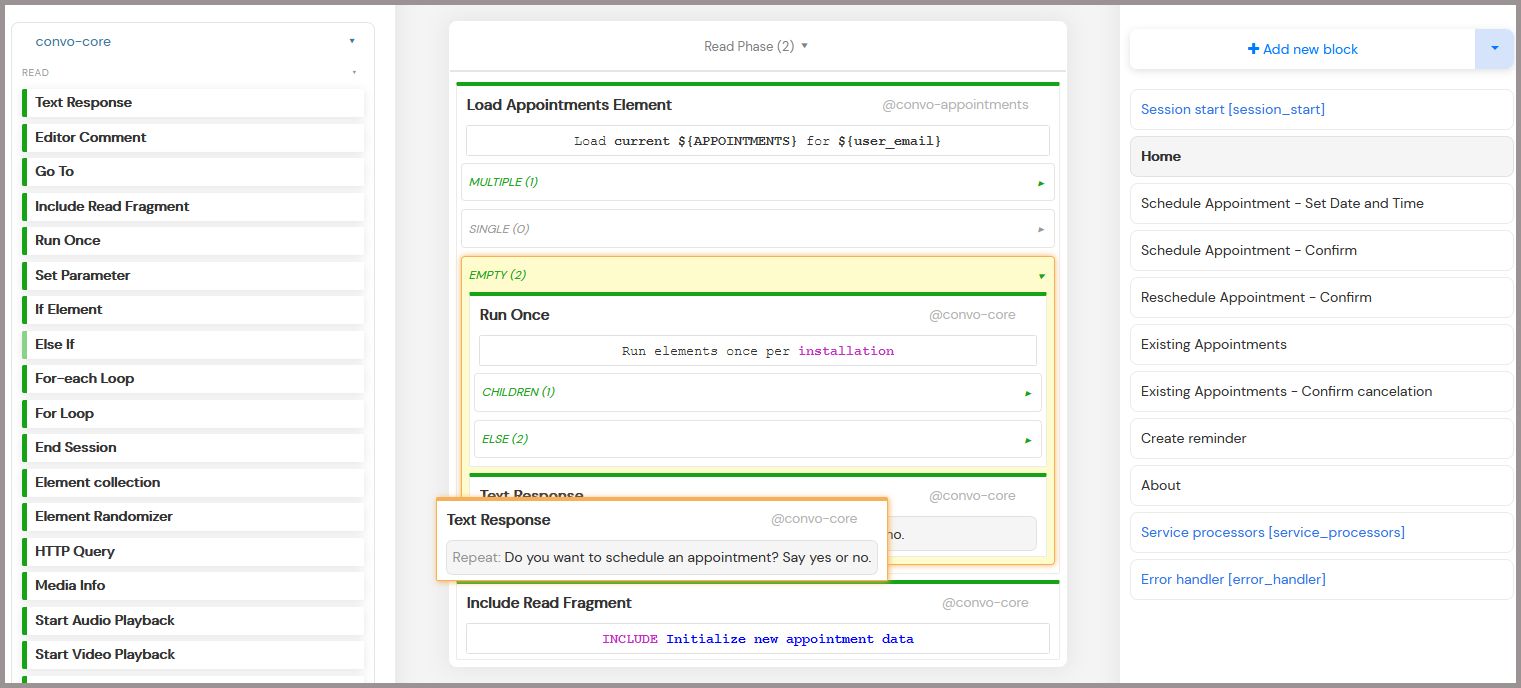The width and height of the screenshot is (1521, 688).
Task: Expand the SINGLE (0) section arrow
Action: click(1041, 230)
